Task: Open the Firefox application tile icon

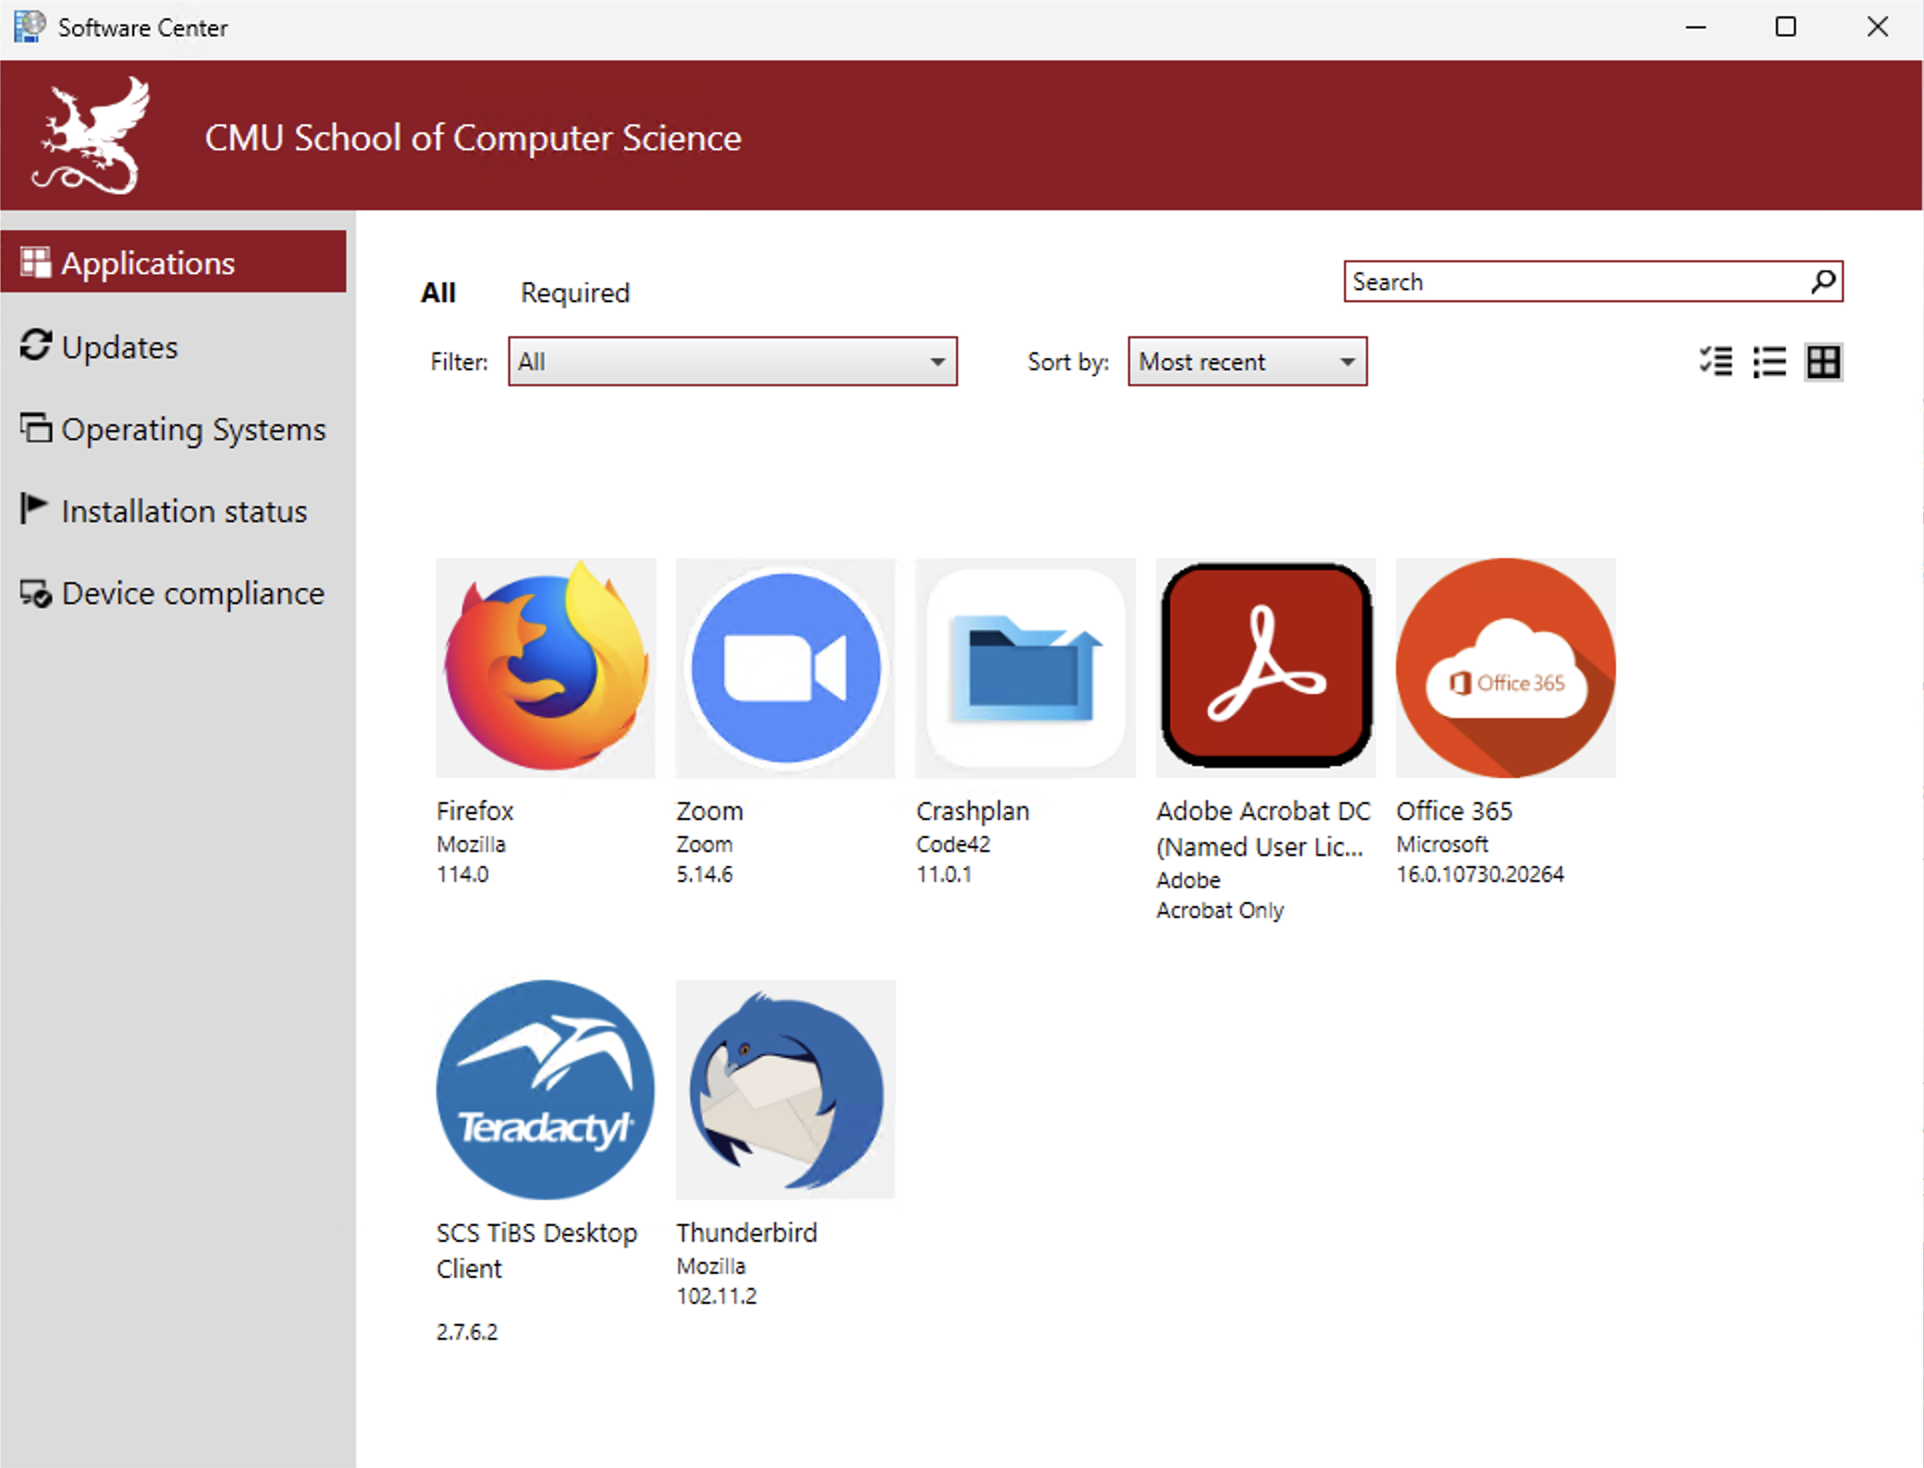Action: 546,668
